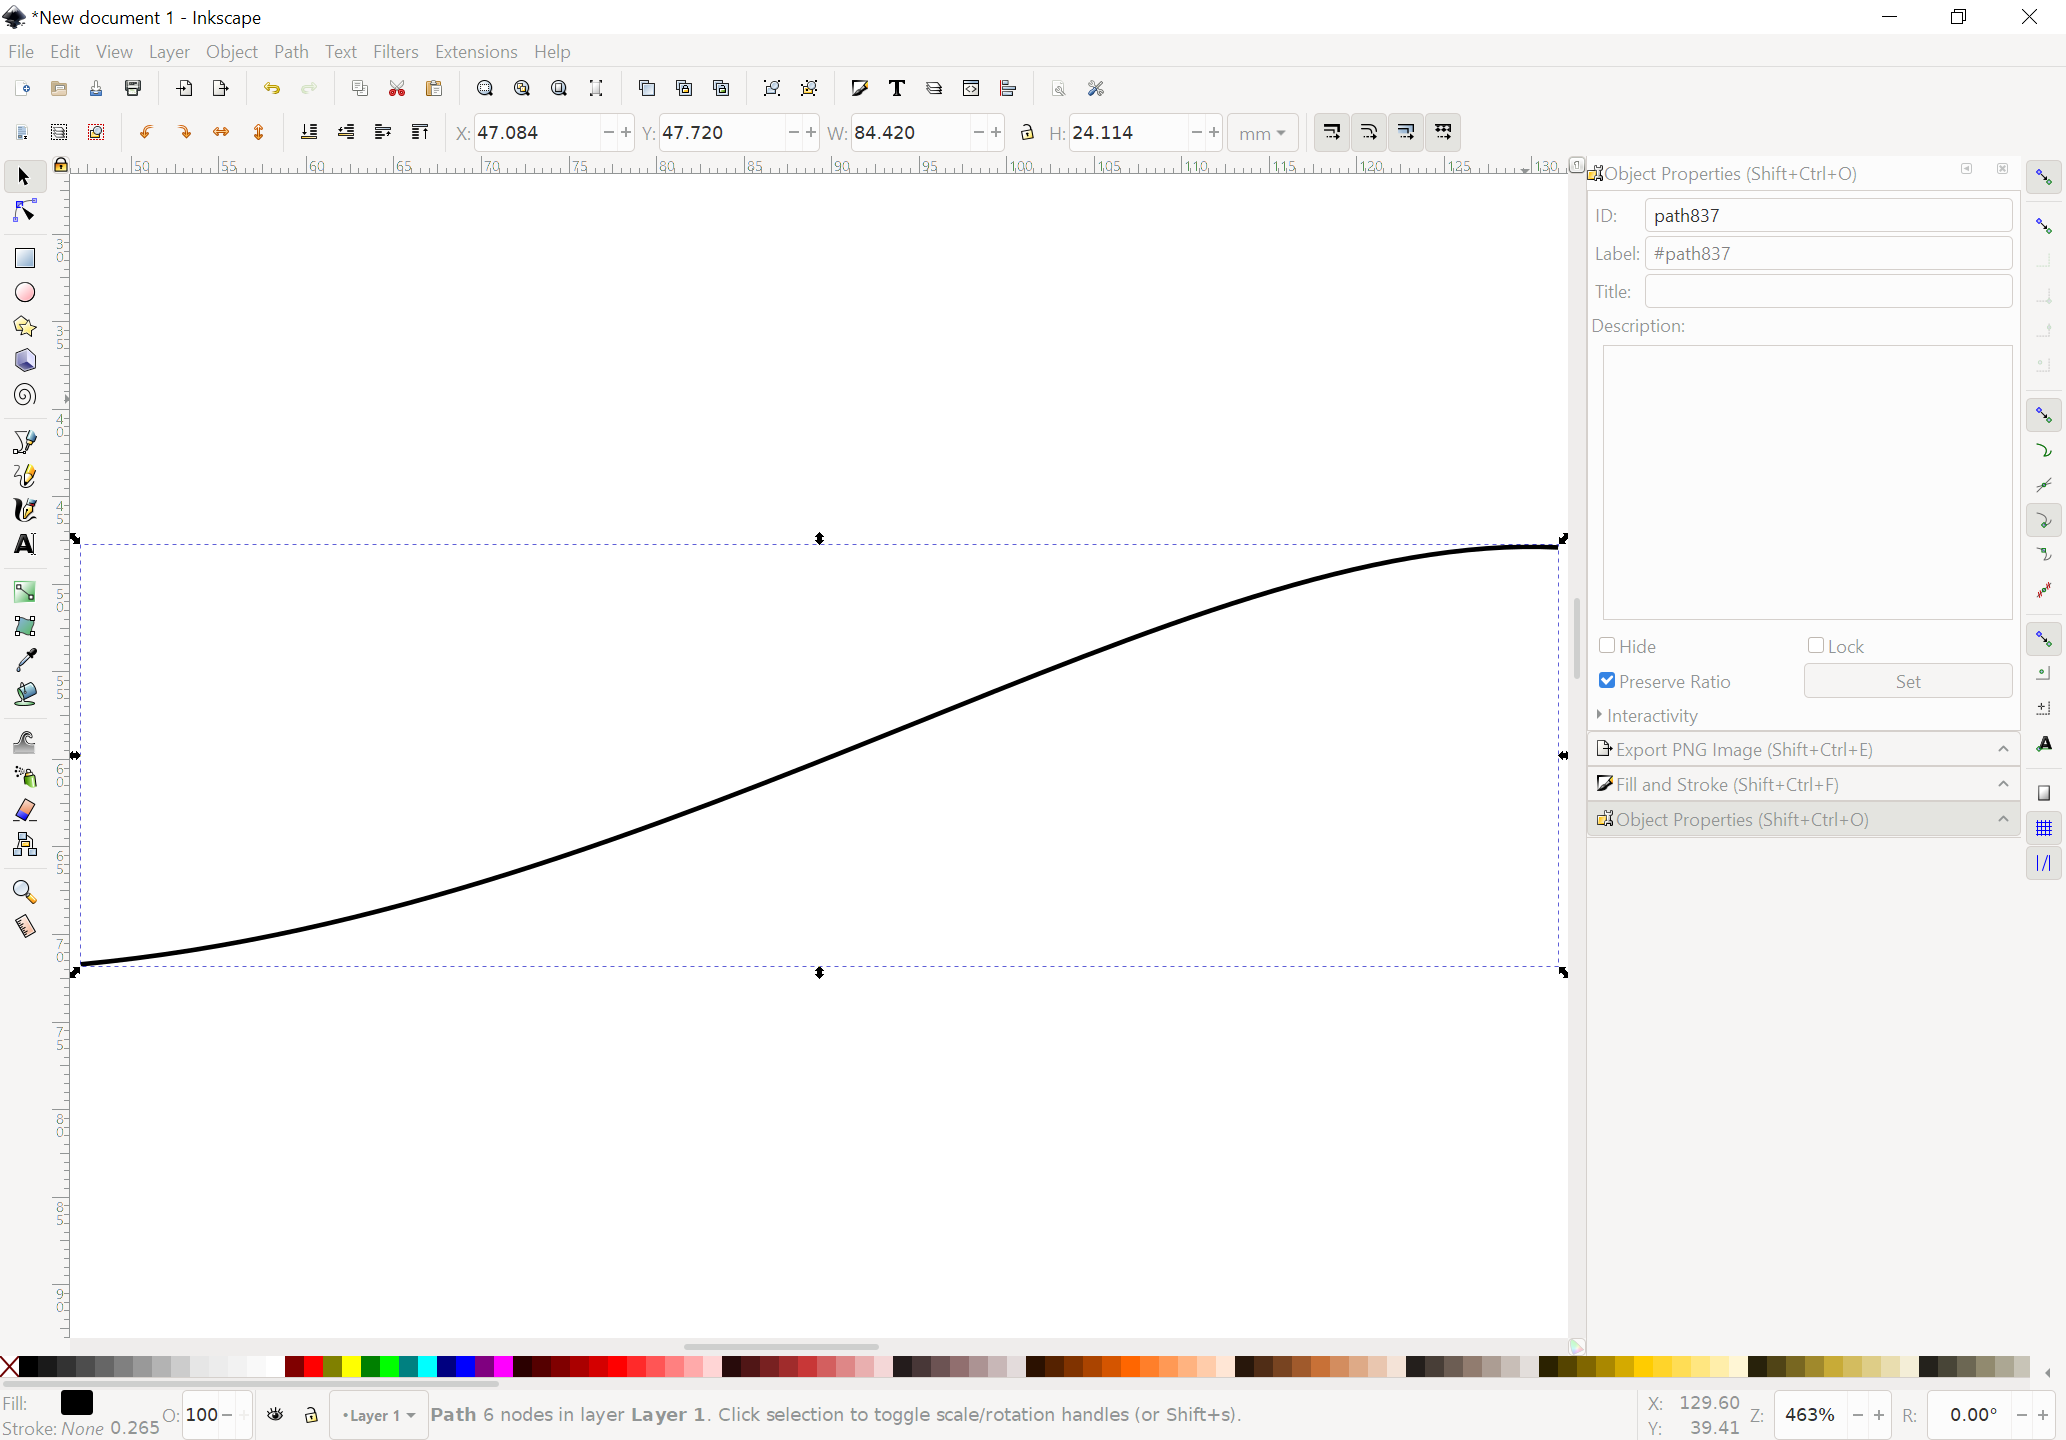Close the Object Properties dock panel

coord(2002,169)
